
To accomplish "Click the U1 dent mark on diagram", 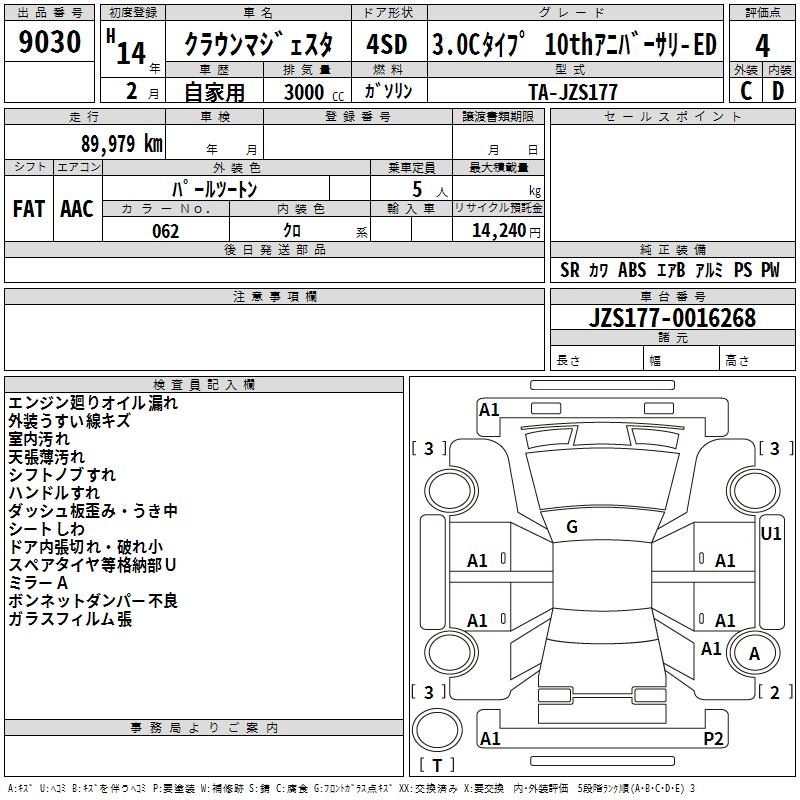I will point(770,534).
